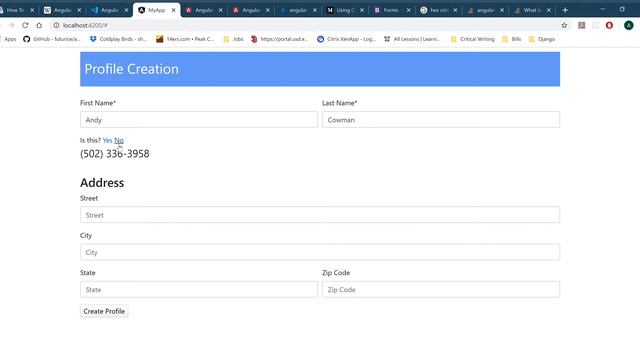The image size is (640, 360).
Task: Minimize the browser window
Action: pyautogui.click(x=602, y=9)
